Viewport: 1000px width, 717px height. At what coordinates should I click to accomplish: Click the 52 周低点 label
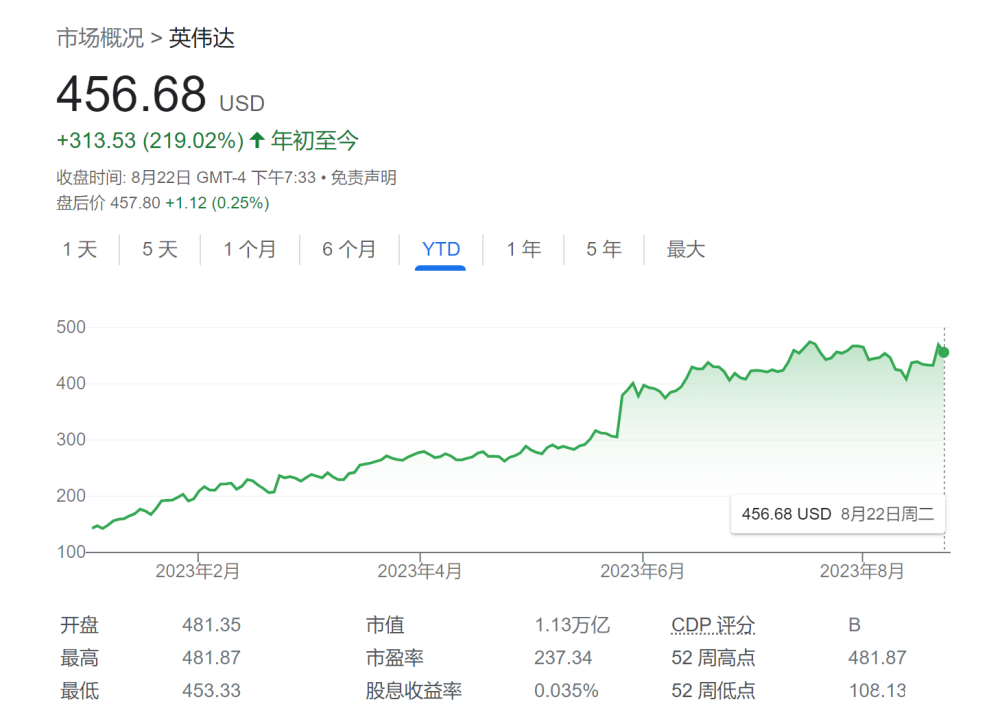click(713, 691)
